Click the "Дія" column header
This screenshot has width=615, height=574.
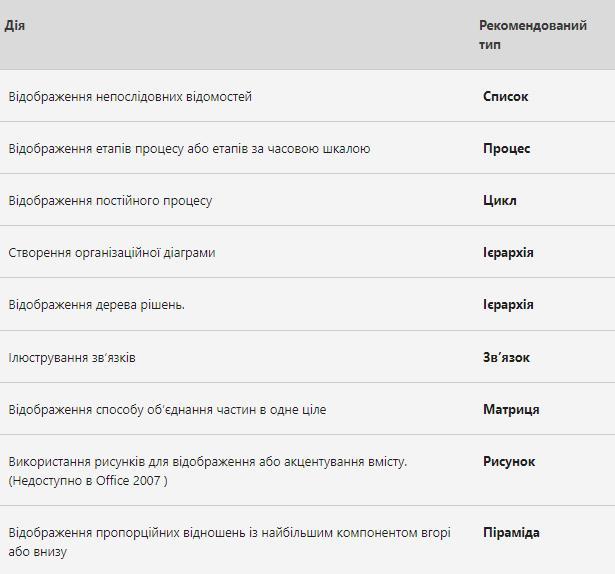click(x=15, y=26)
